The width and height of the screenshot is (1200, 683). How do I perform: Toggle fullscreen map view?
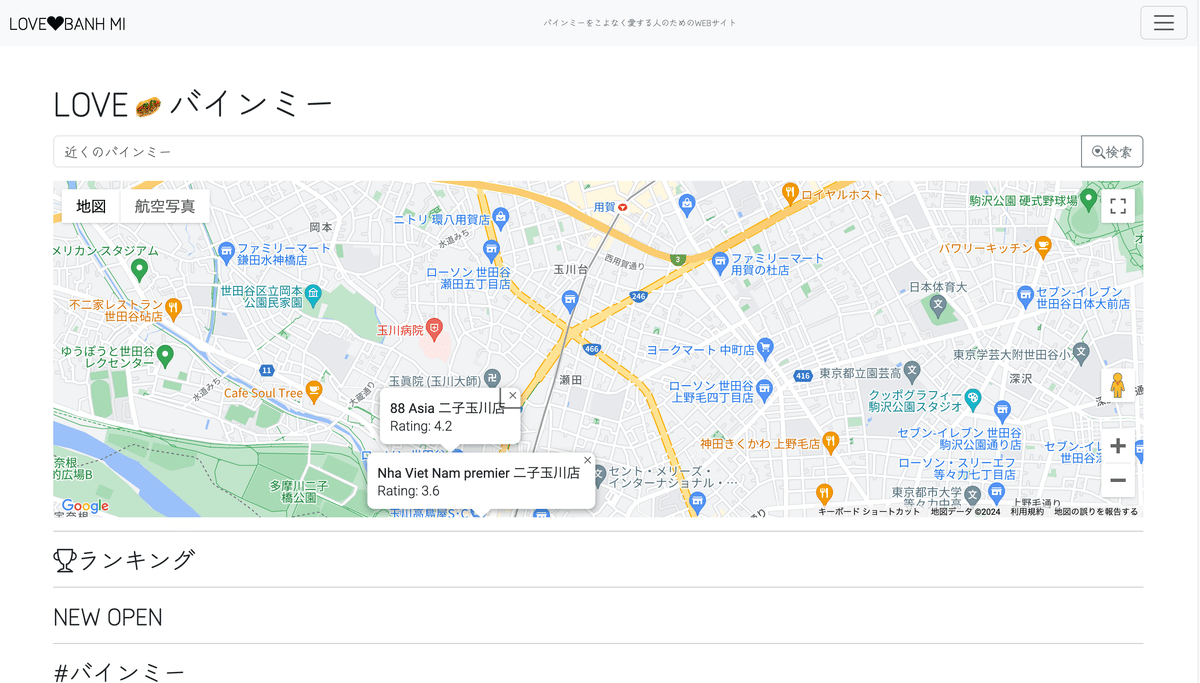(1118, 206)
